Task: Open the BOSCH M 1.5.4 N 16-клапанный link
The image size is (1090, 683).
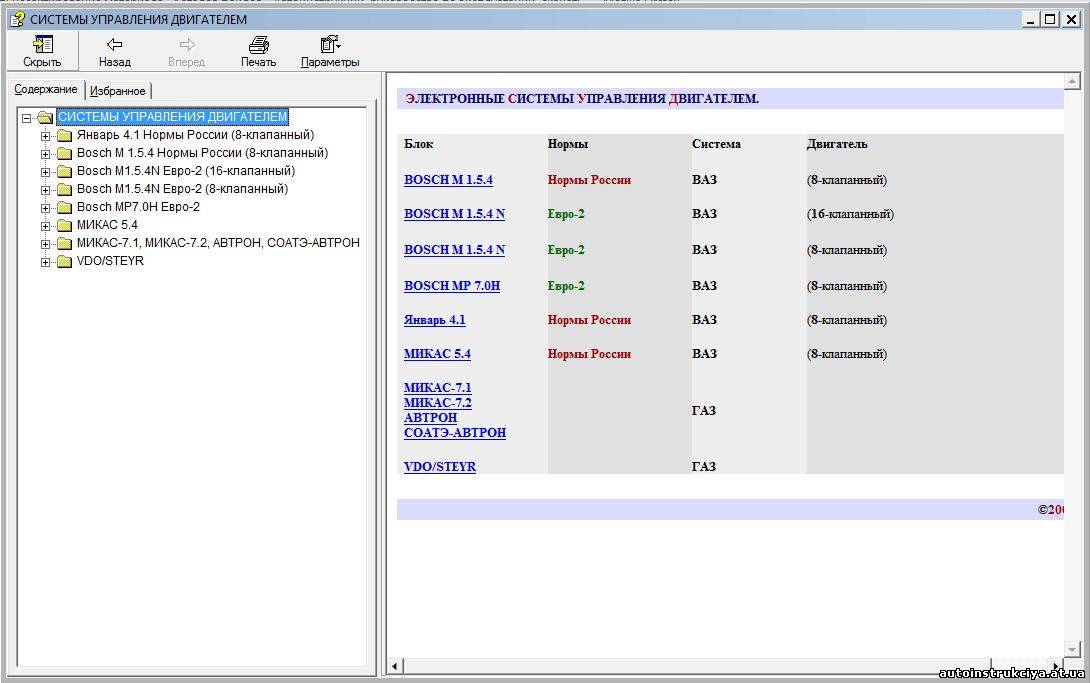Action: (x=455, y=214)
